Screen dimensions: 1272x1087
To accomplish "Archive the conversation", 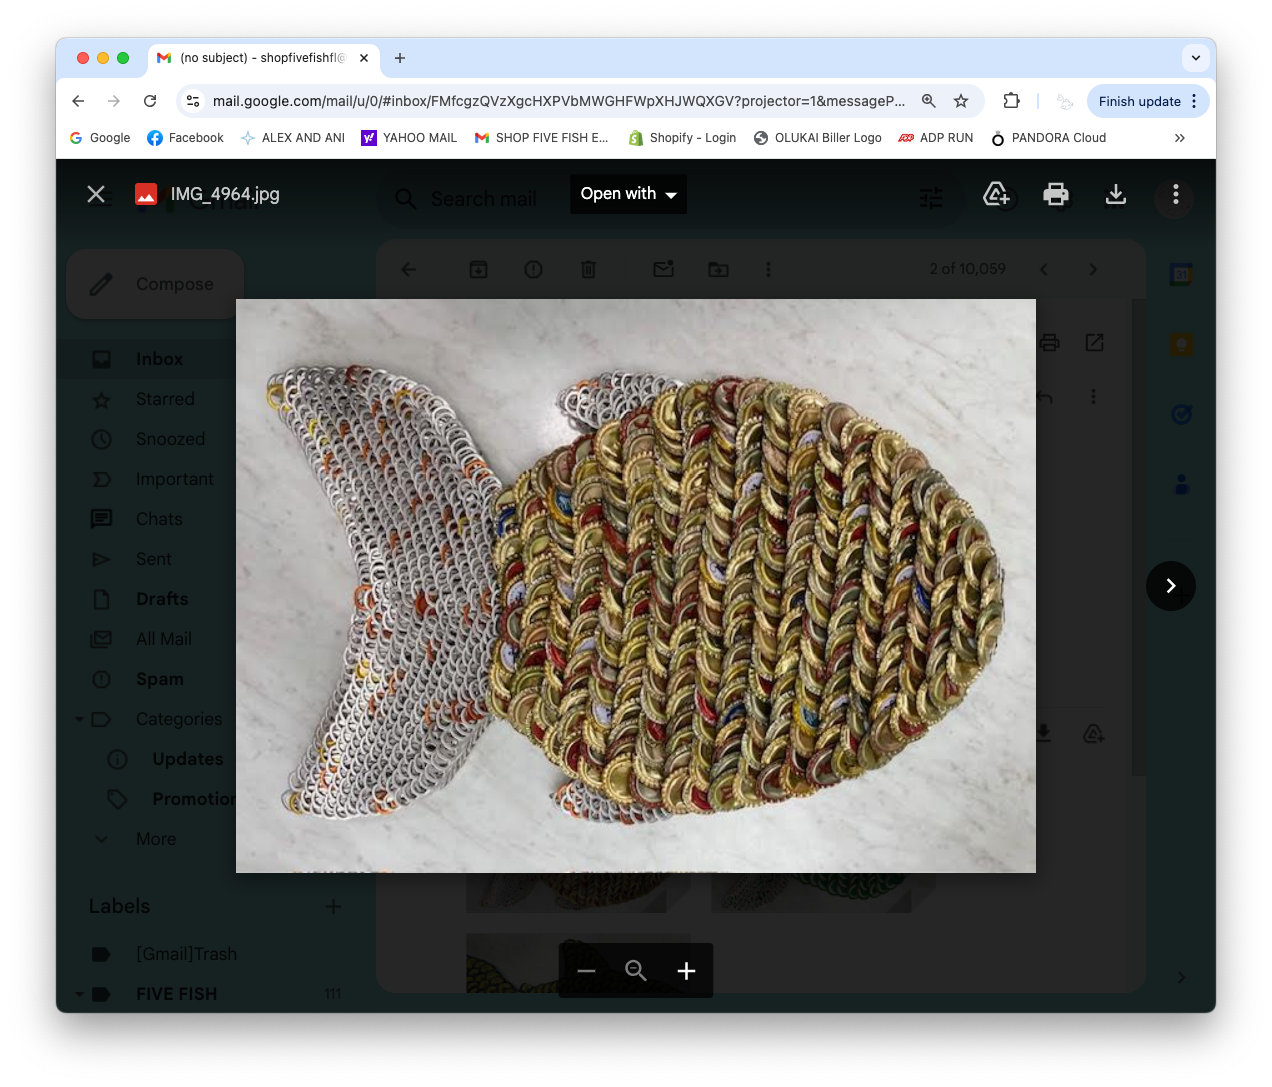I will tap(479, 269).
